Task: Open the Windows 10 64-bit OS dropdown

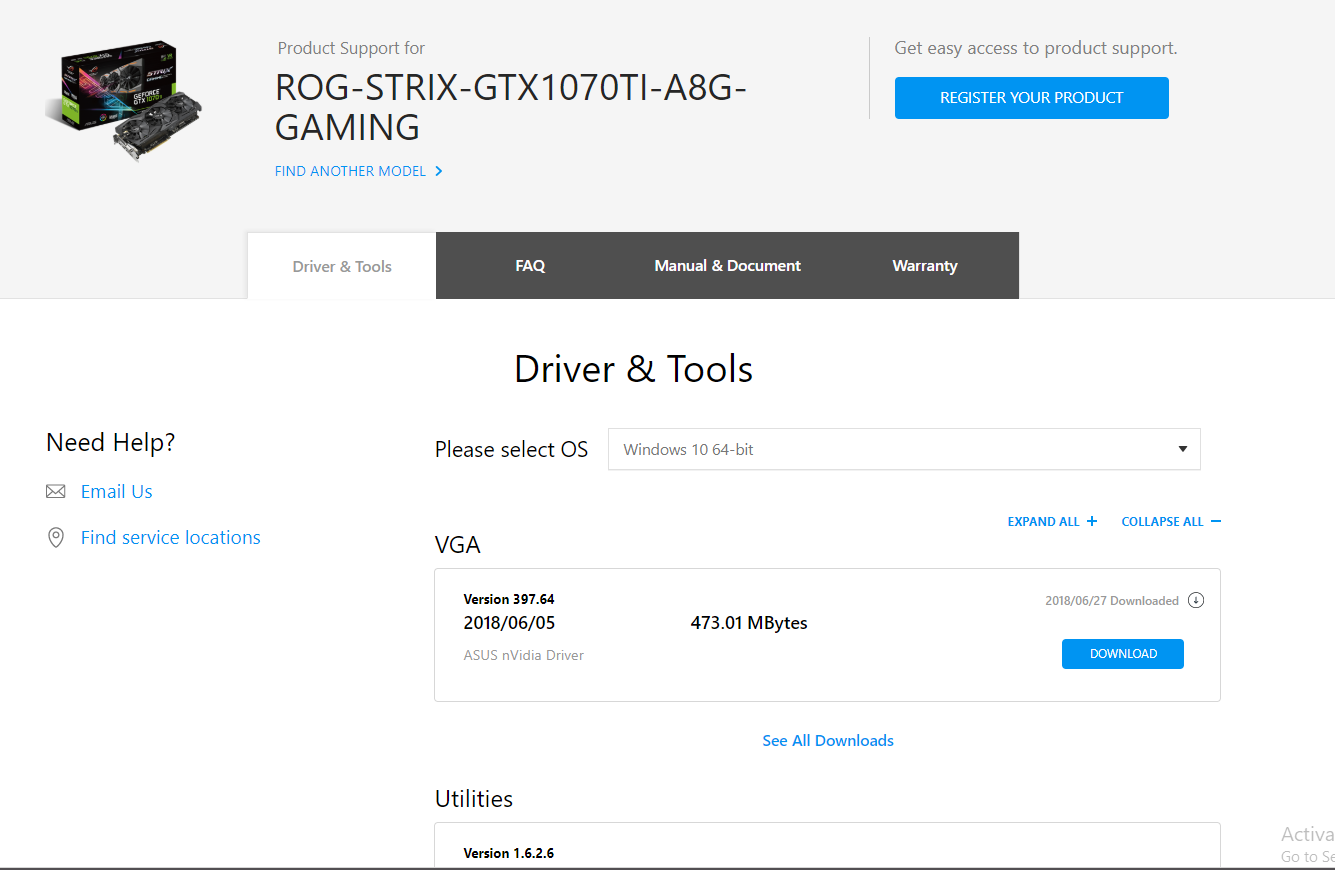Action: click(904, 449)
